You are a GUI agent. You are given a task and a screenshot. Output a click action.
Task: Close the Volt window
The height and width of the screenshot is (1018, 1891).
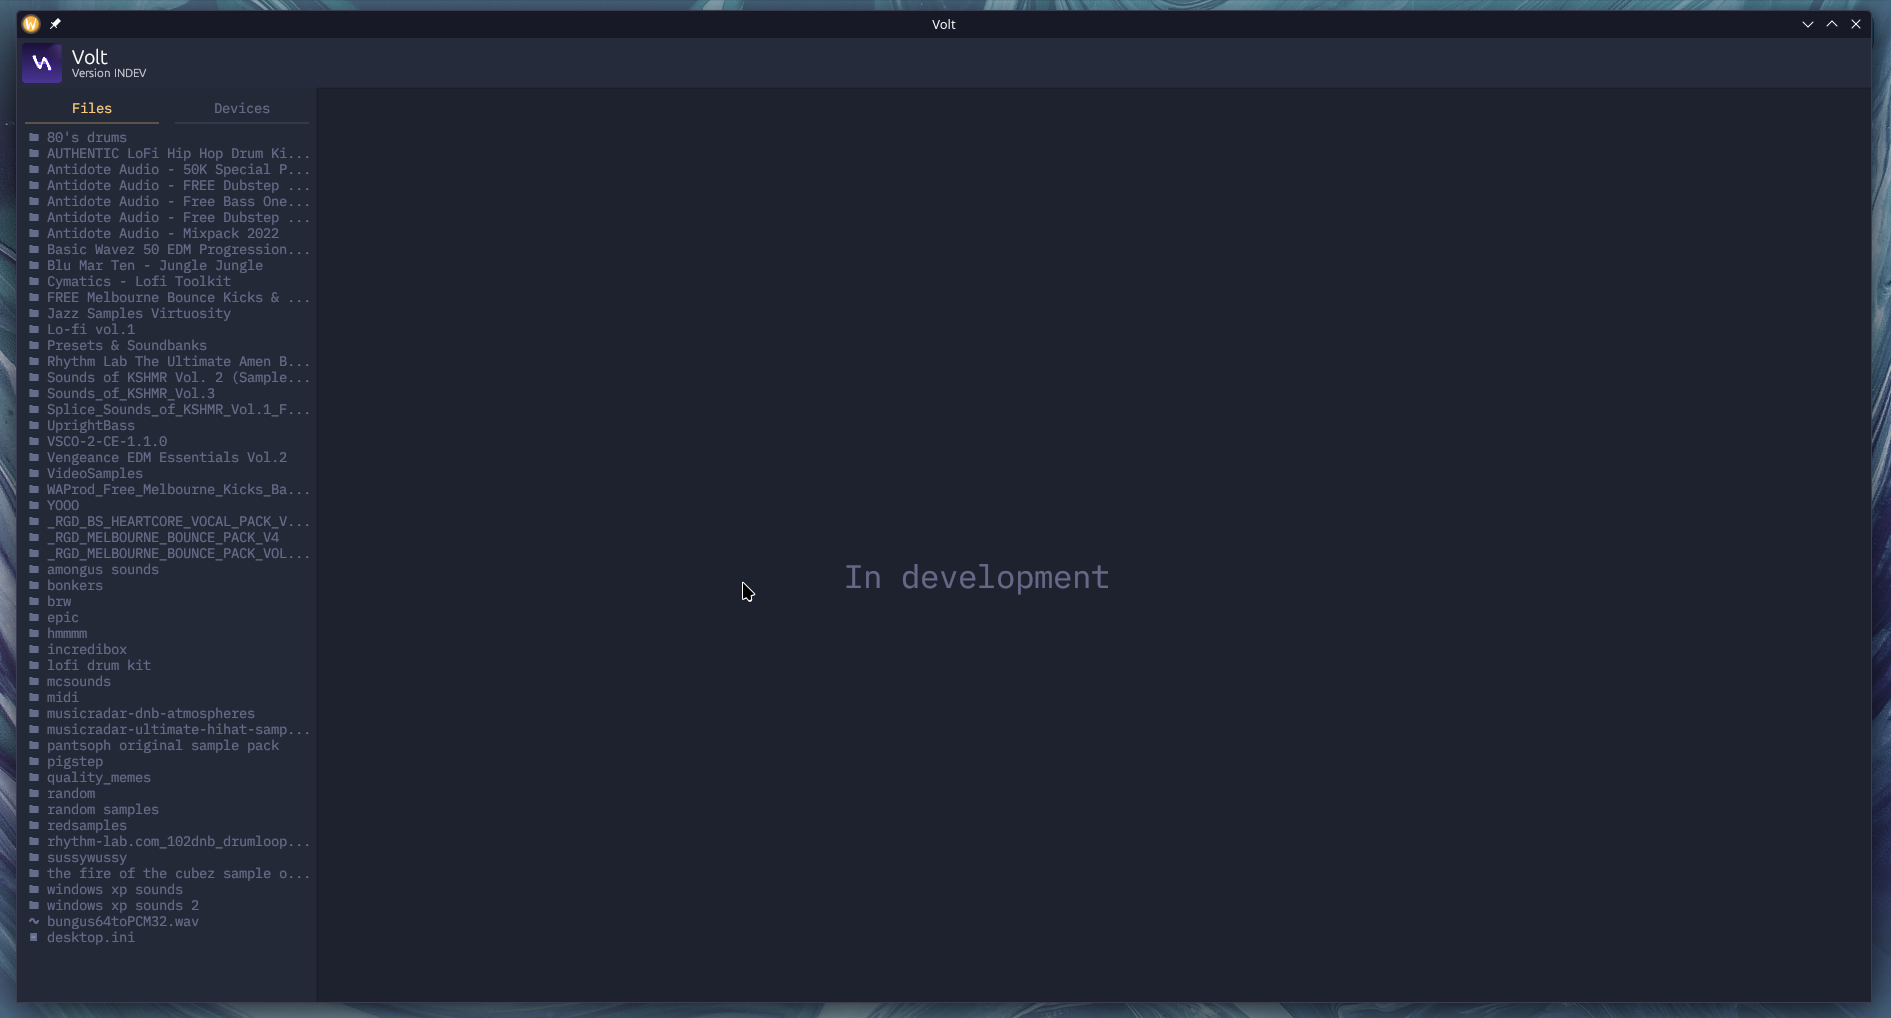pos(1856,24)
